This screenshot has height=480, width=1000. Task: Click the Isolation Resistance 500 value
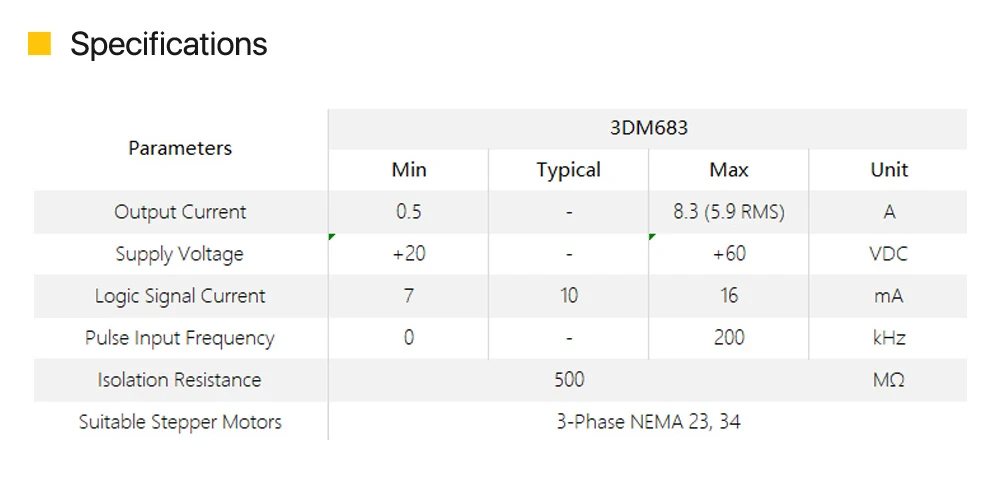[570, 380]
